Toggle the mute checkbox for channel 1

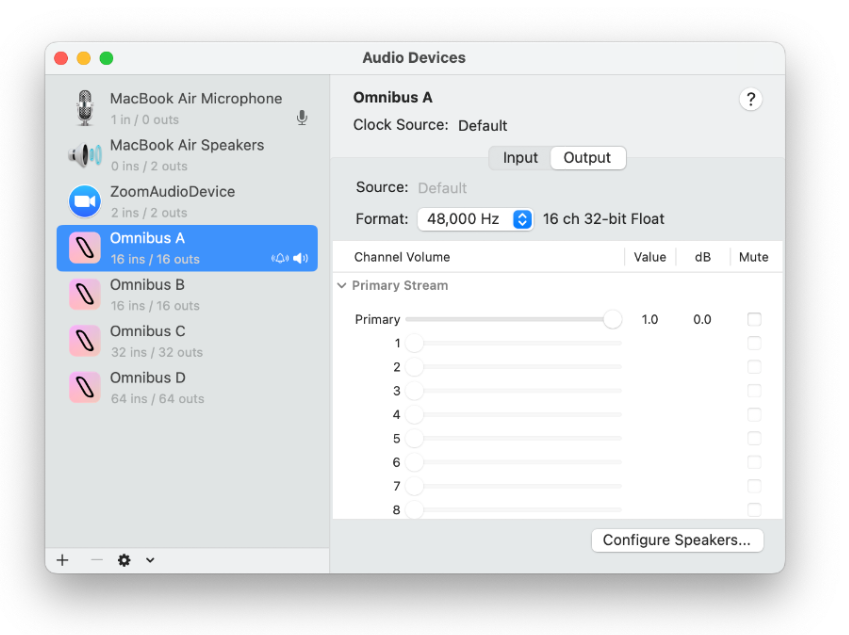(754, 343)
